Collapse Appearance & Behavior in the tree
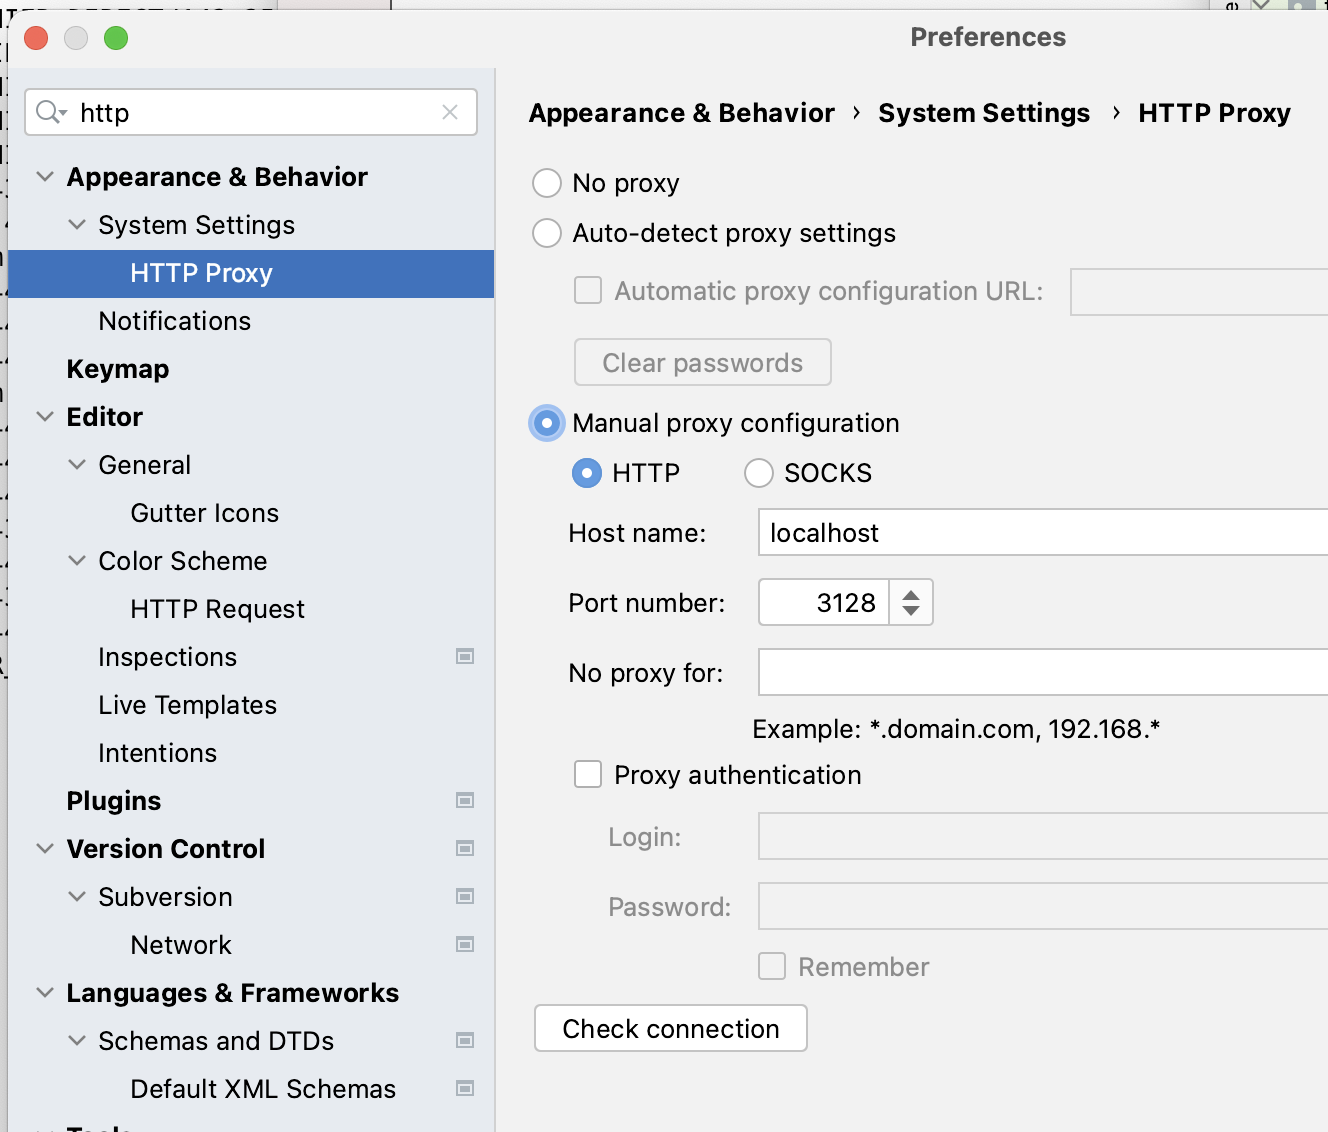The height and width of the screenshot is (1132, 1328). pos(45,176)
